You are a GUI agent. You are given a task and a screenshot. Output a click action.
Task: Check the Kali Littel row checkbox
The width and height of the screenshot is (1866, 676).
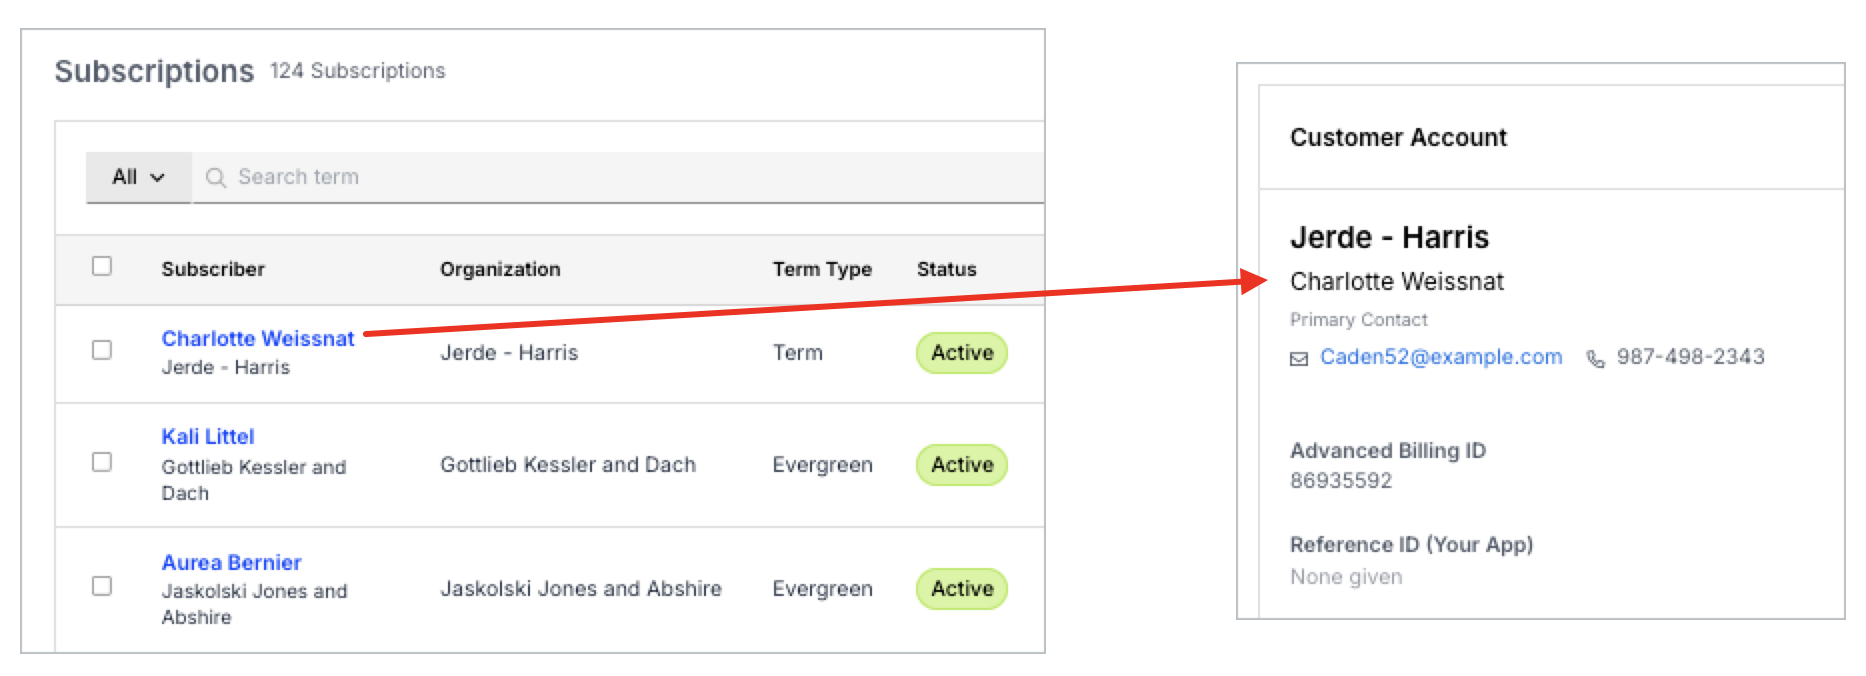pyautogui.click(x=102, y=462)
